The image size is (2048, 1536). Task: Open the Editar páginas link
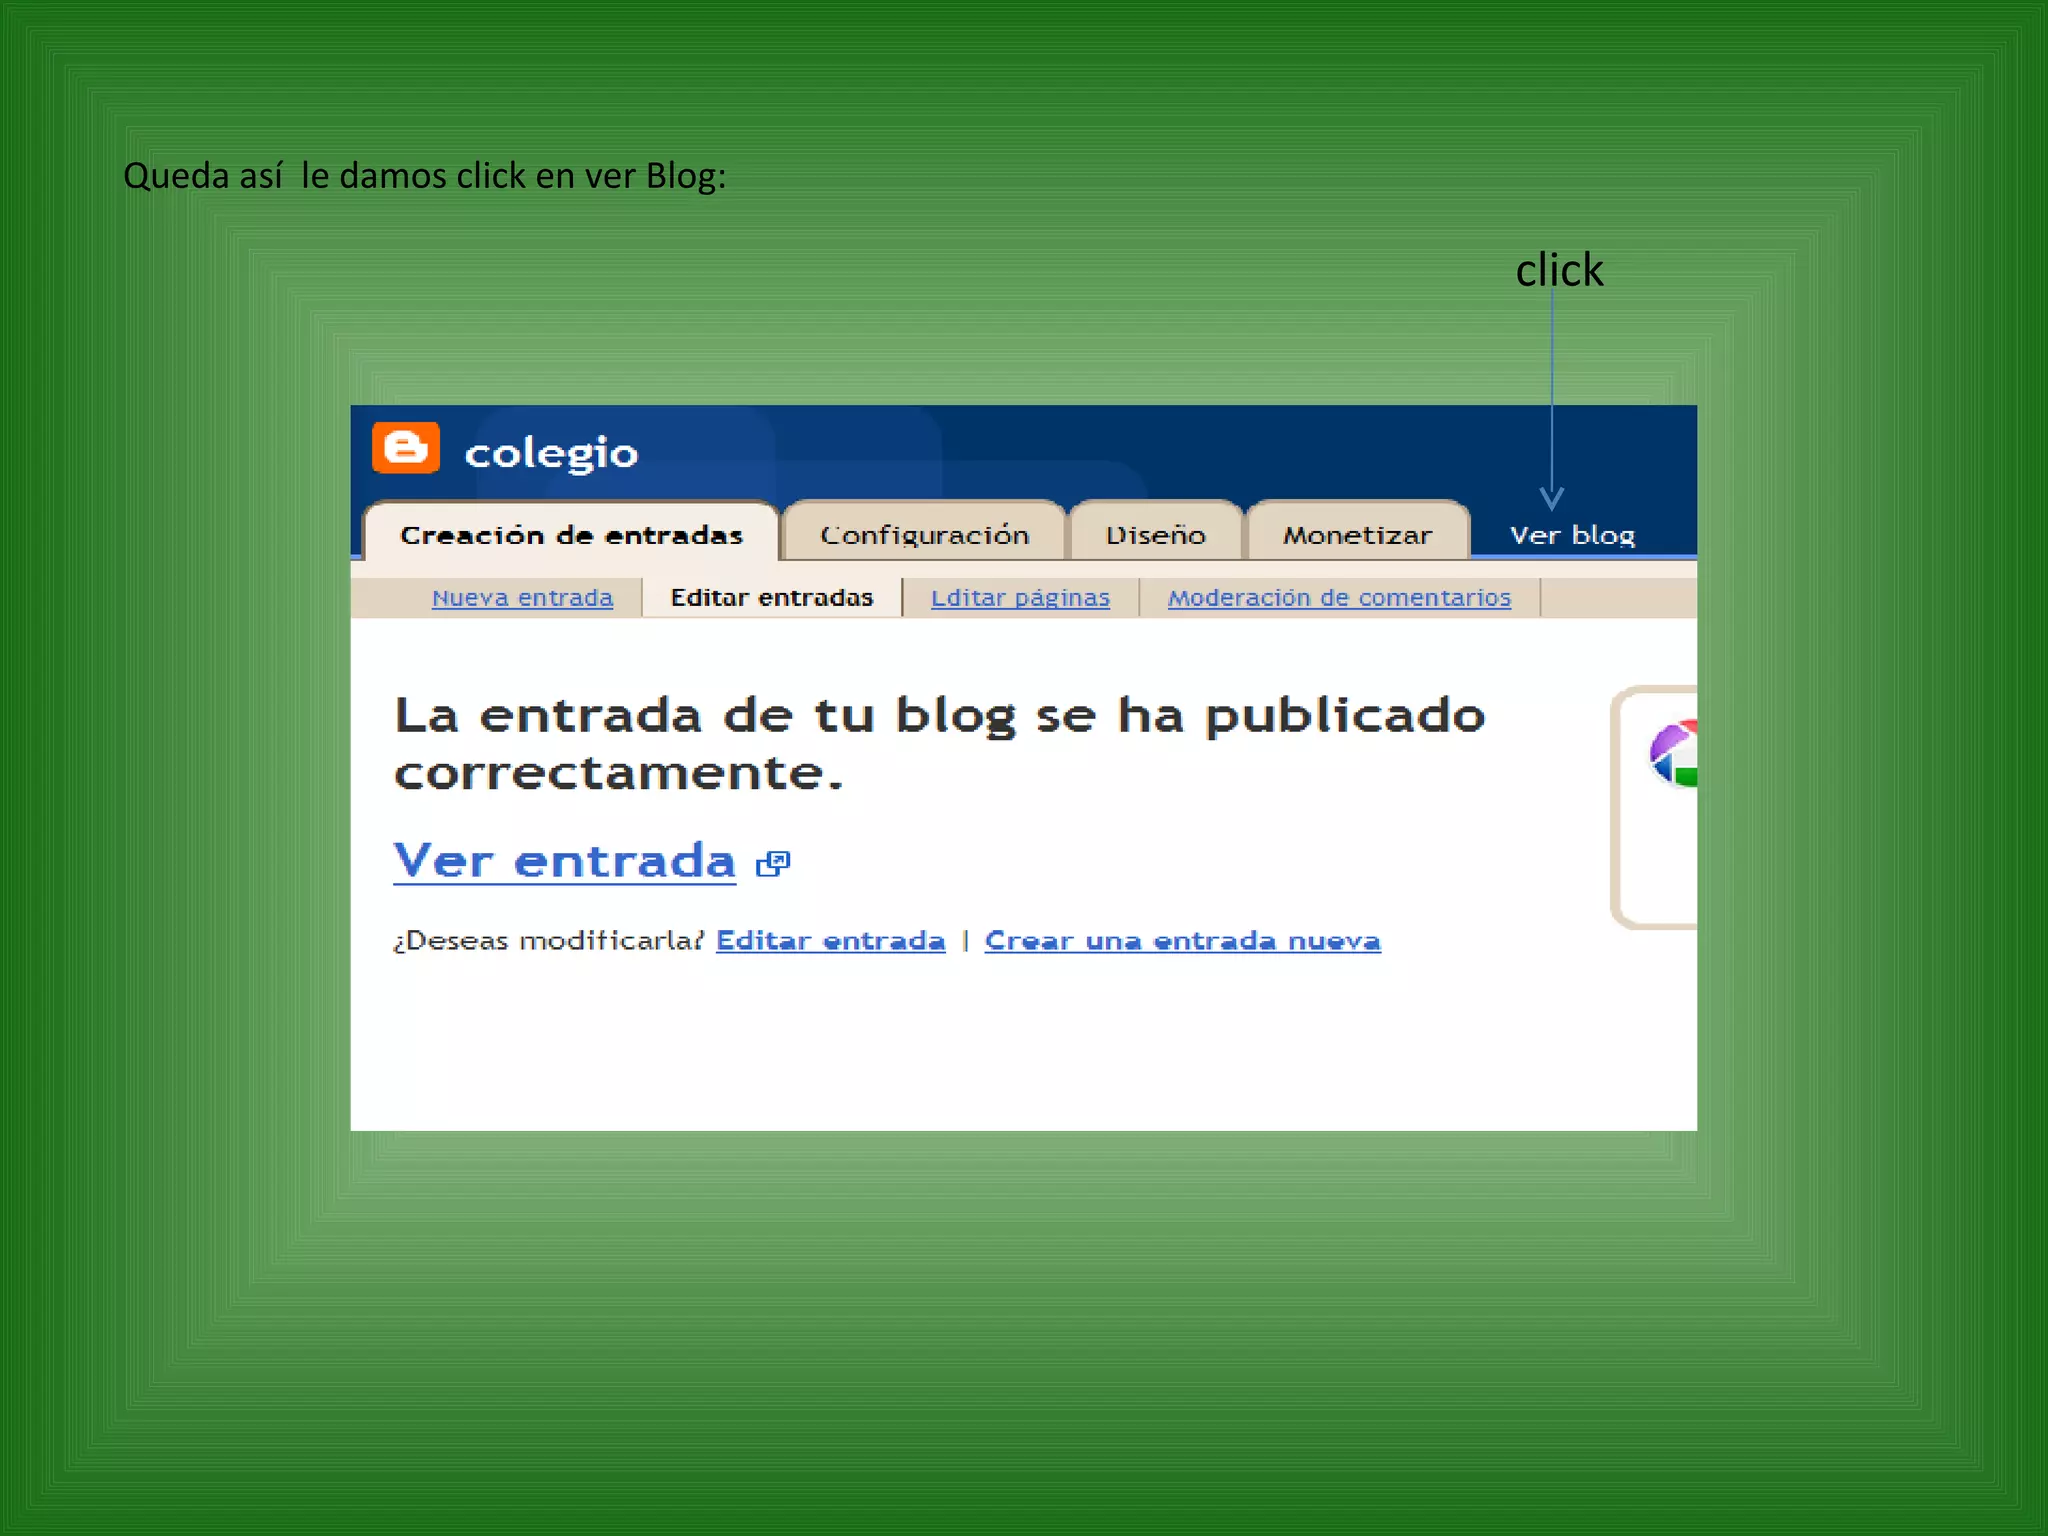(1020, 597)
